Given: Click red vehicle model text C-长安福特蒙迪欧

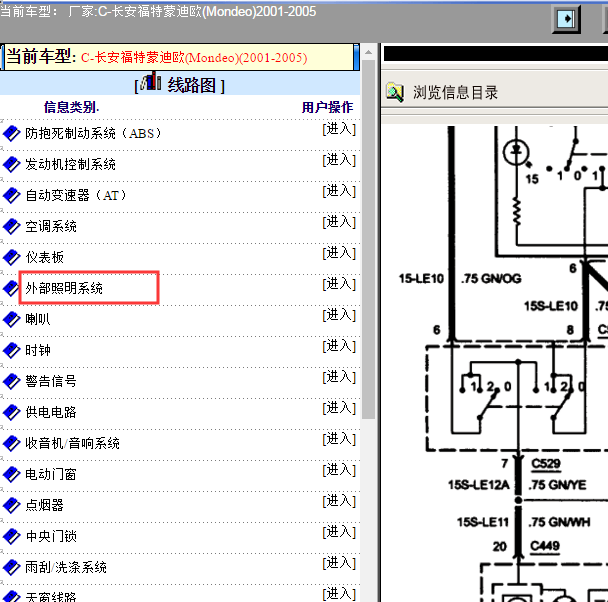Looking at the screenshot, I should pos(194,58).
